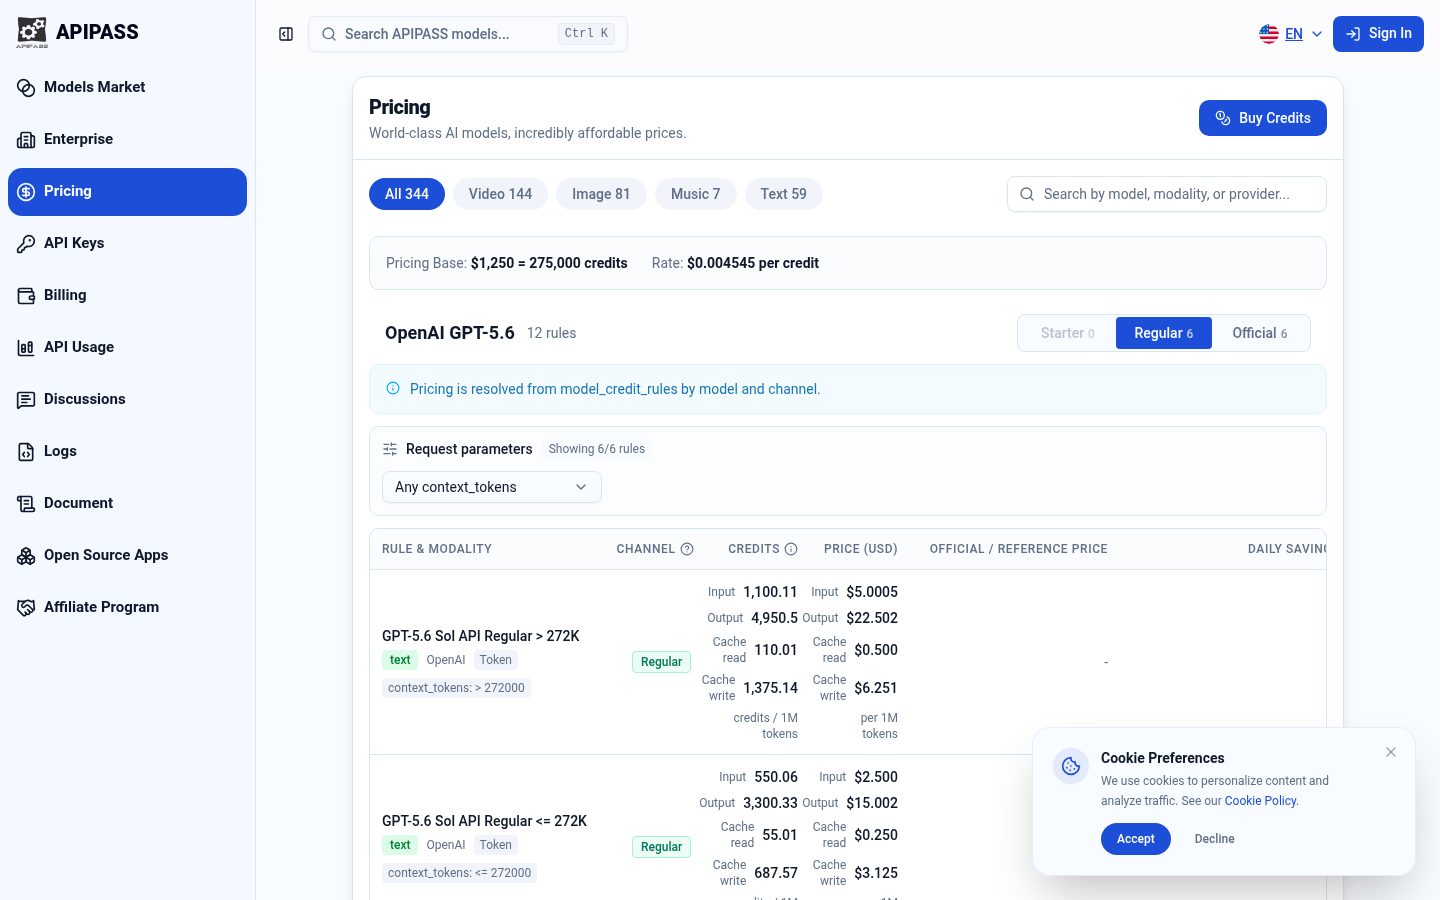Click the PRICE (USD) column header

(x=861, y=549)
